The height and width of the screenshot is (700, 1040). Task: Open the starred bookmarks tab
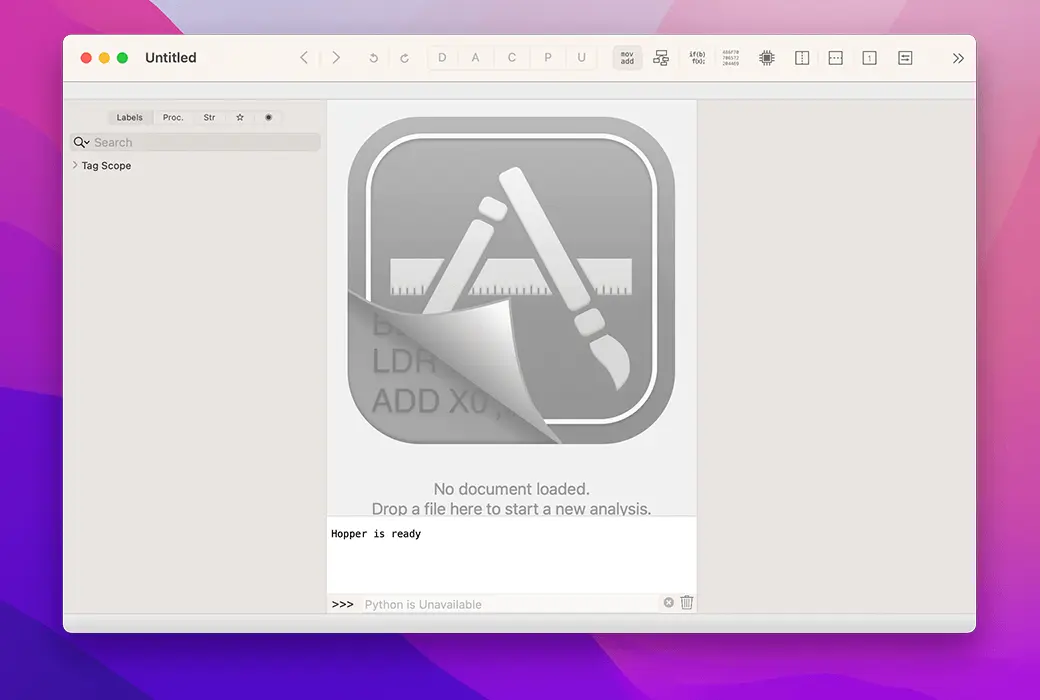pos(240,117)
